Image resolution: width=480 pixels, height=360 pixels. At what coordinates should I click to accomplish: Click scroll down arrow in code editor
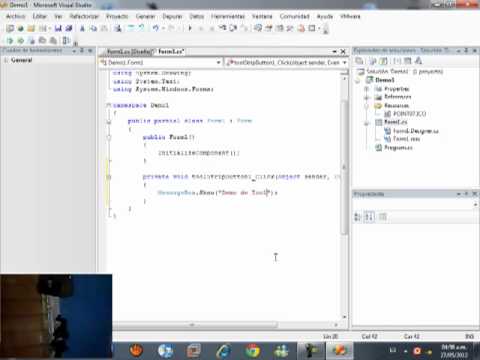click(x=344, y=316)
